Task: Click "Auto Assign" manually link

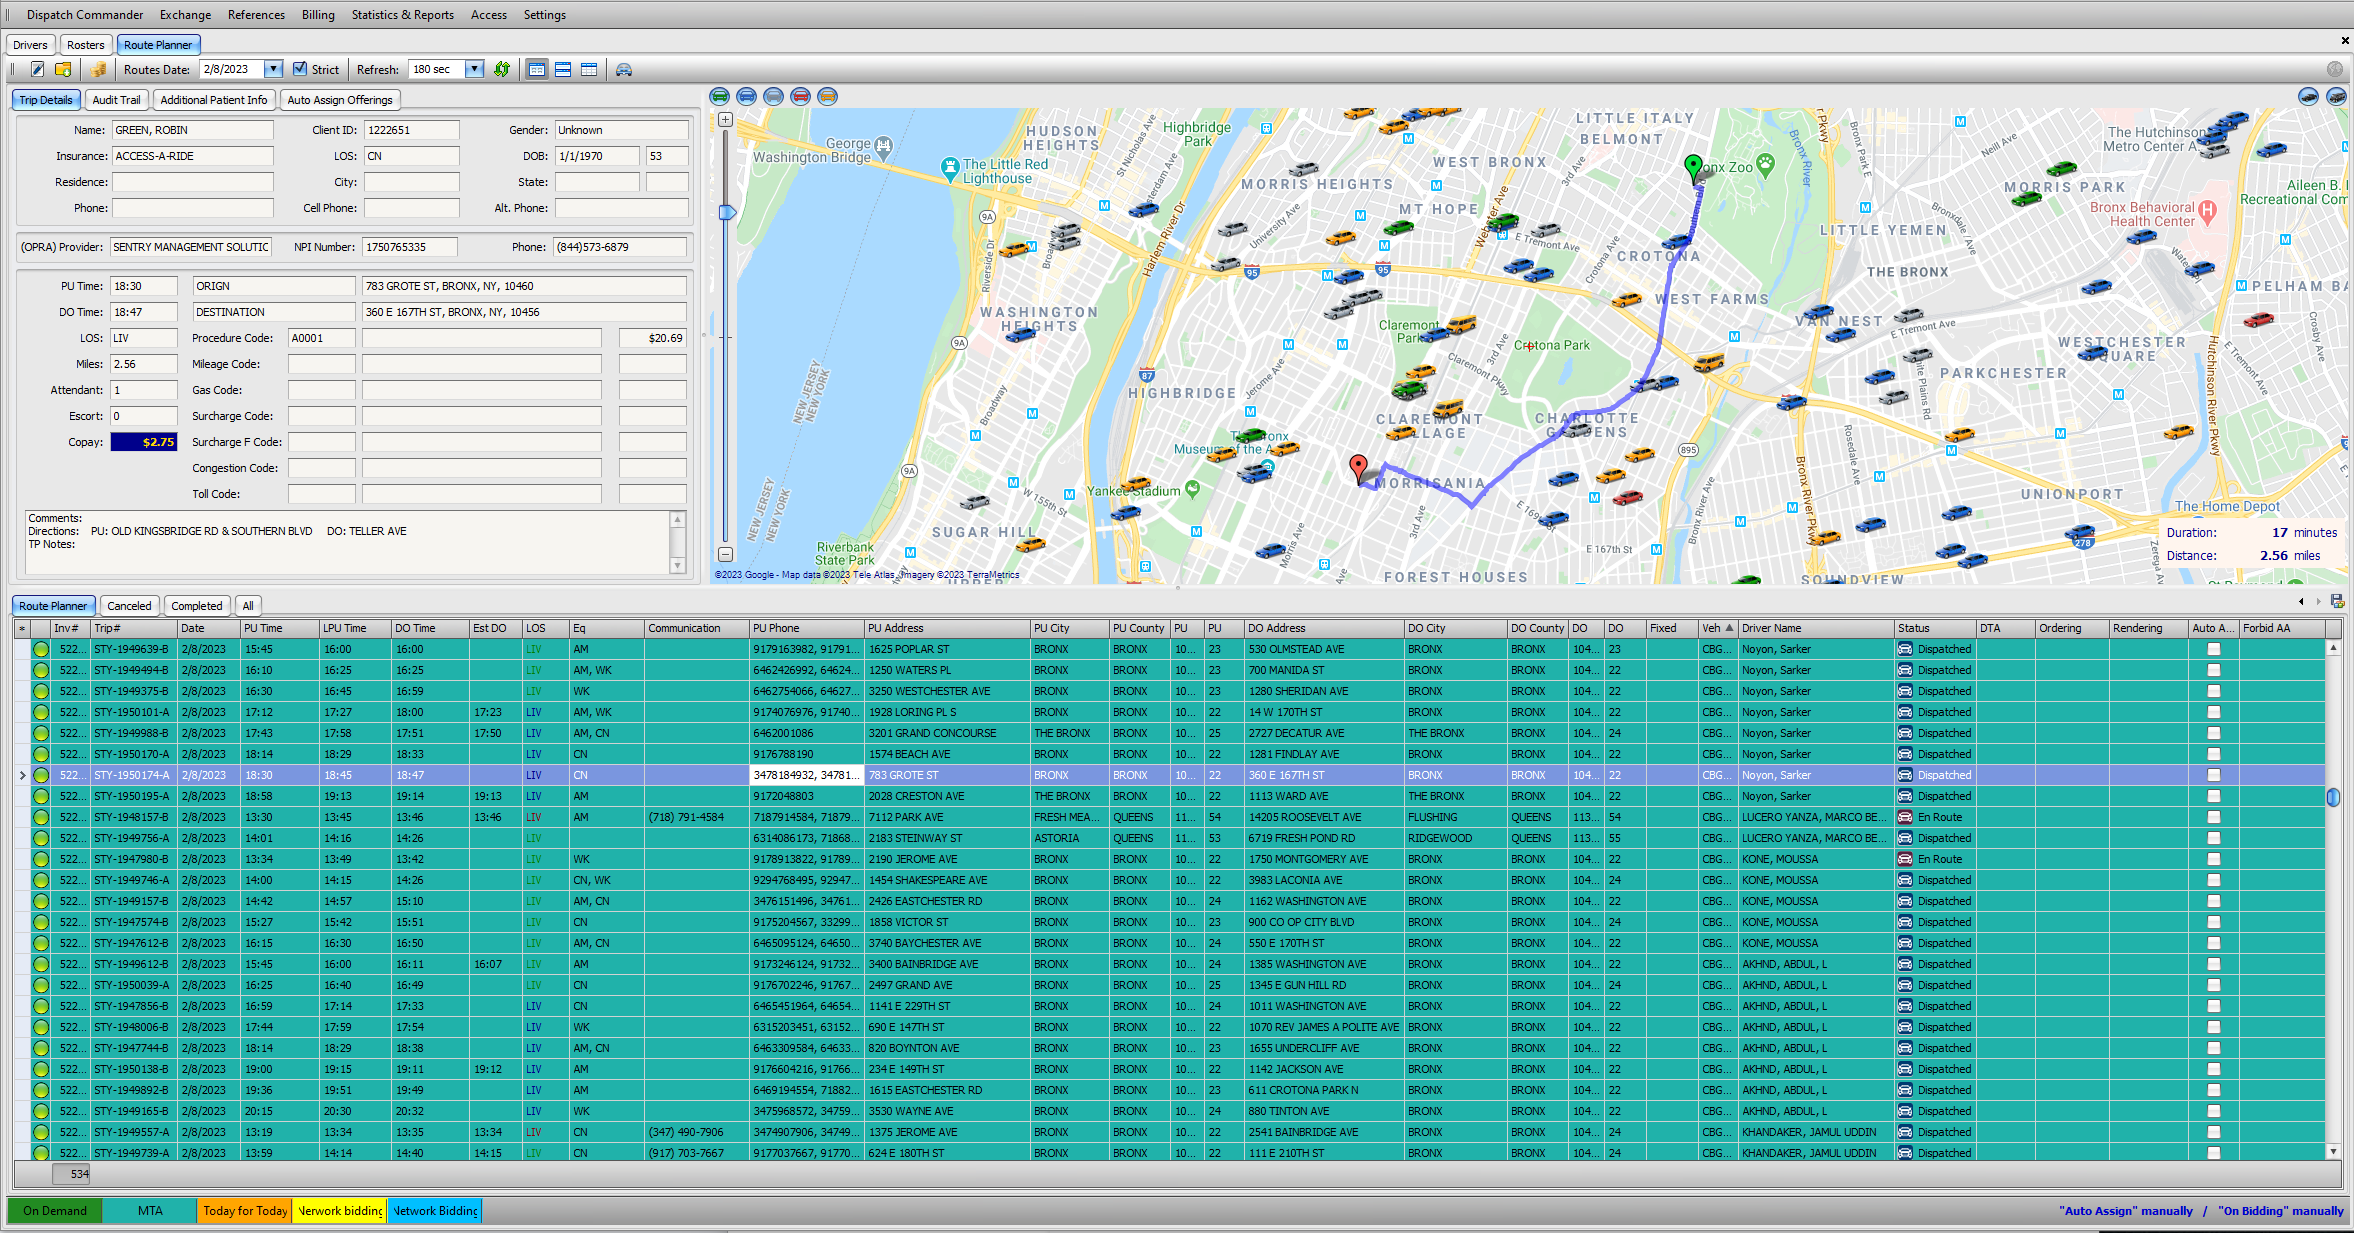Action: pyautogui.click(x=2125, y=1211)
